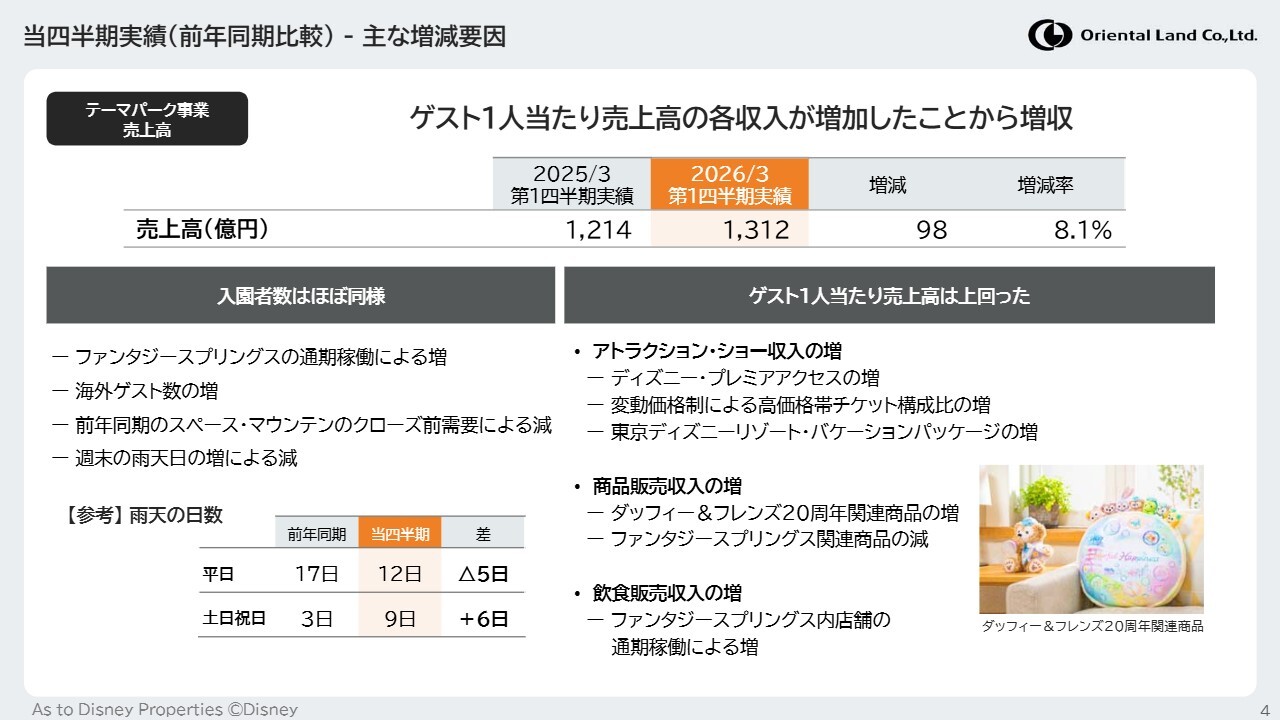The width and height of the screenshot is (1280, 720).
Task: Click the 12日 cell
Action: (400, 575)
